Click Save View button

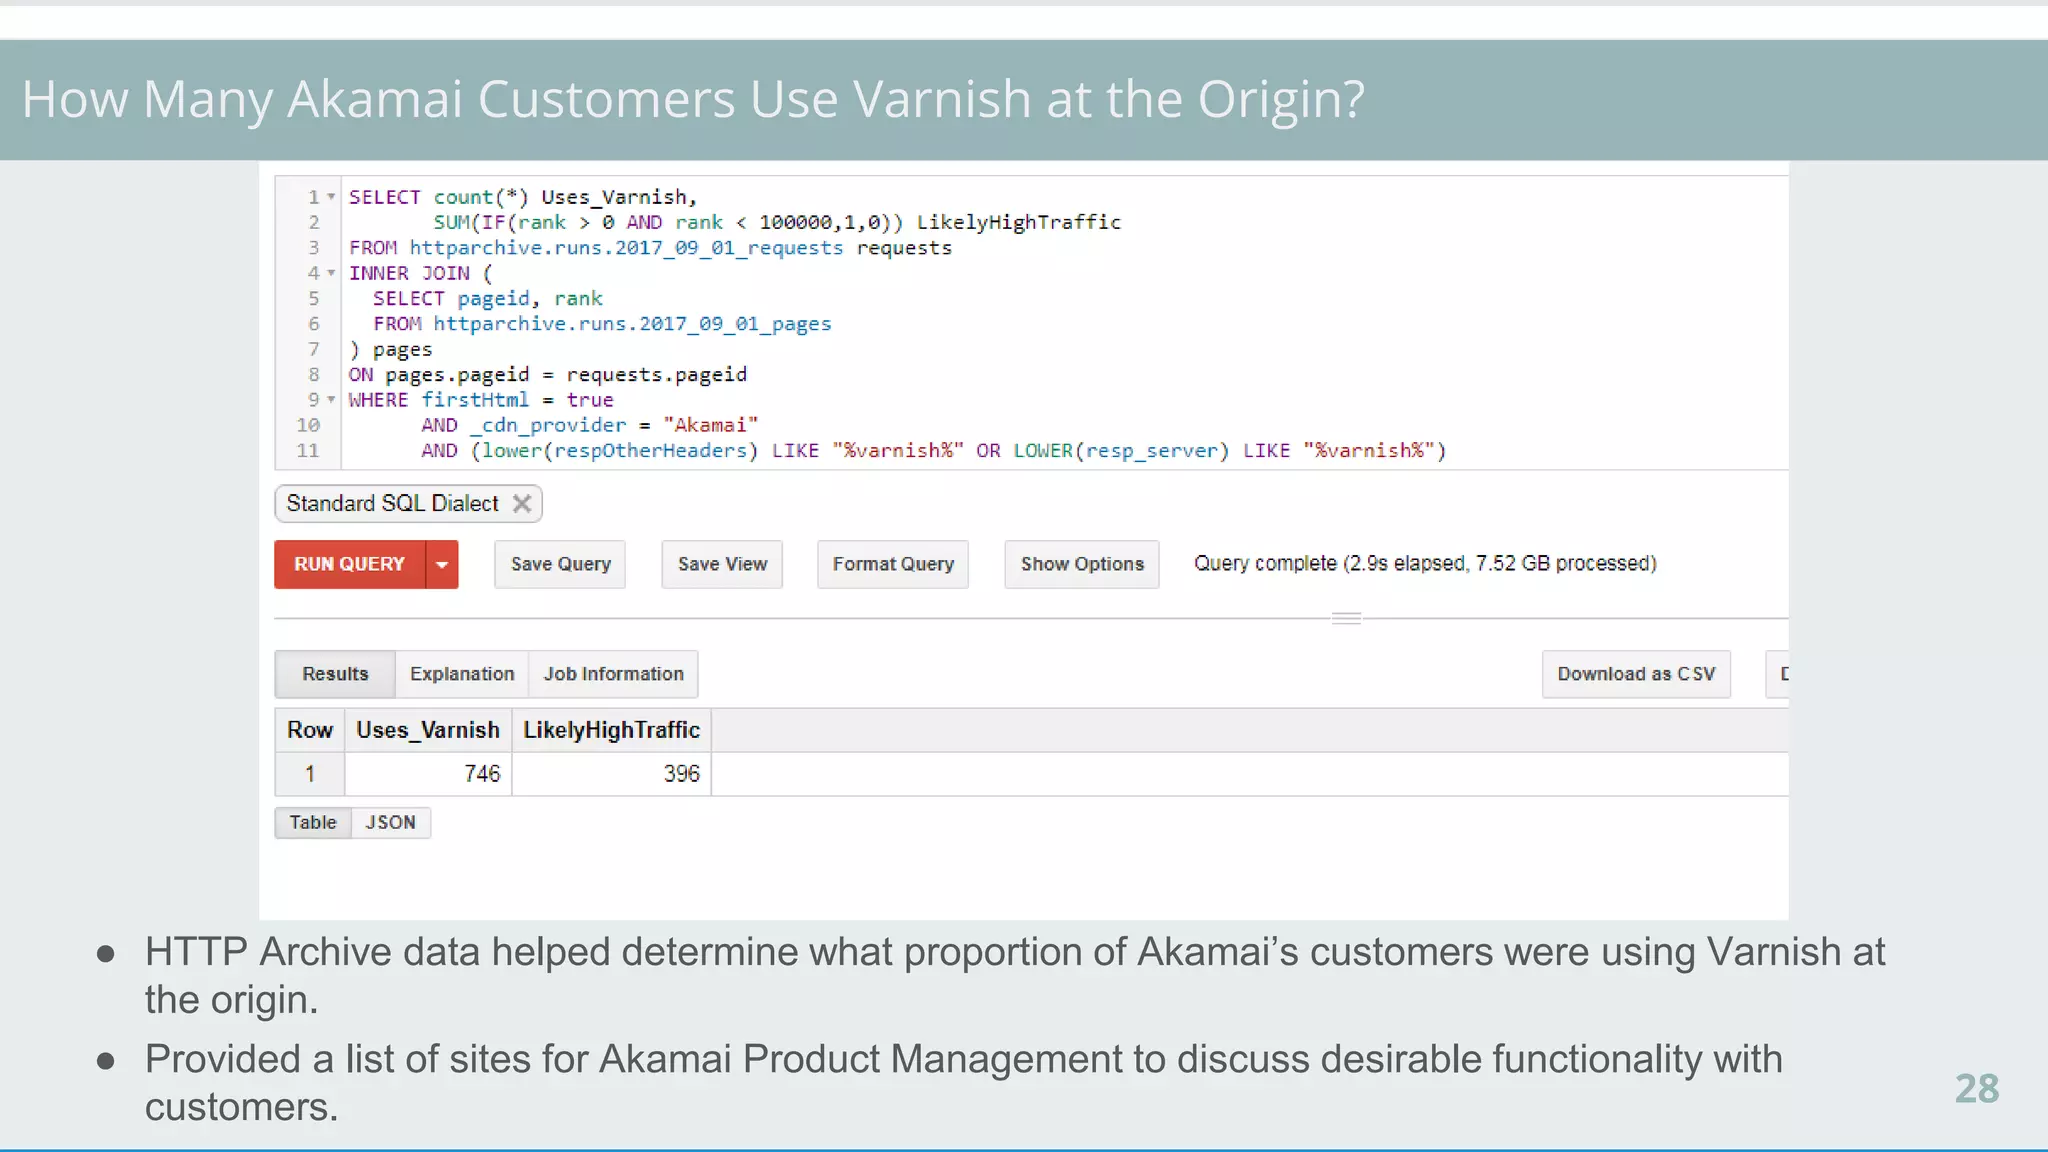pyautogui.click(x=722, y=564)
